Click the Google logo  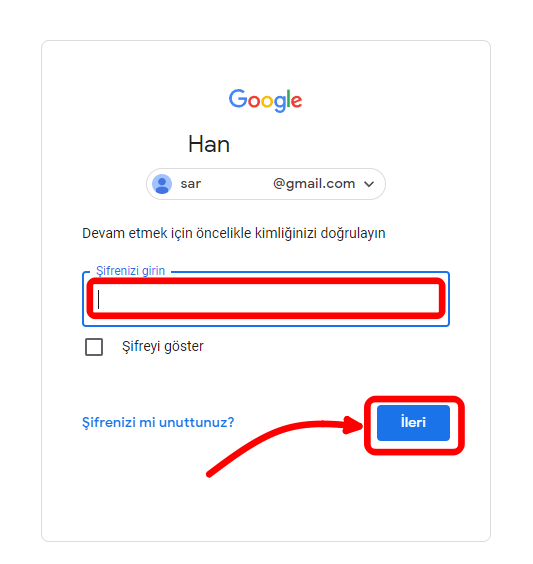(x=265, y=100)
